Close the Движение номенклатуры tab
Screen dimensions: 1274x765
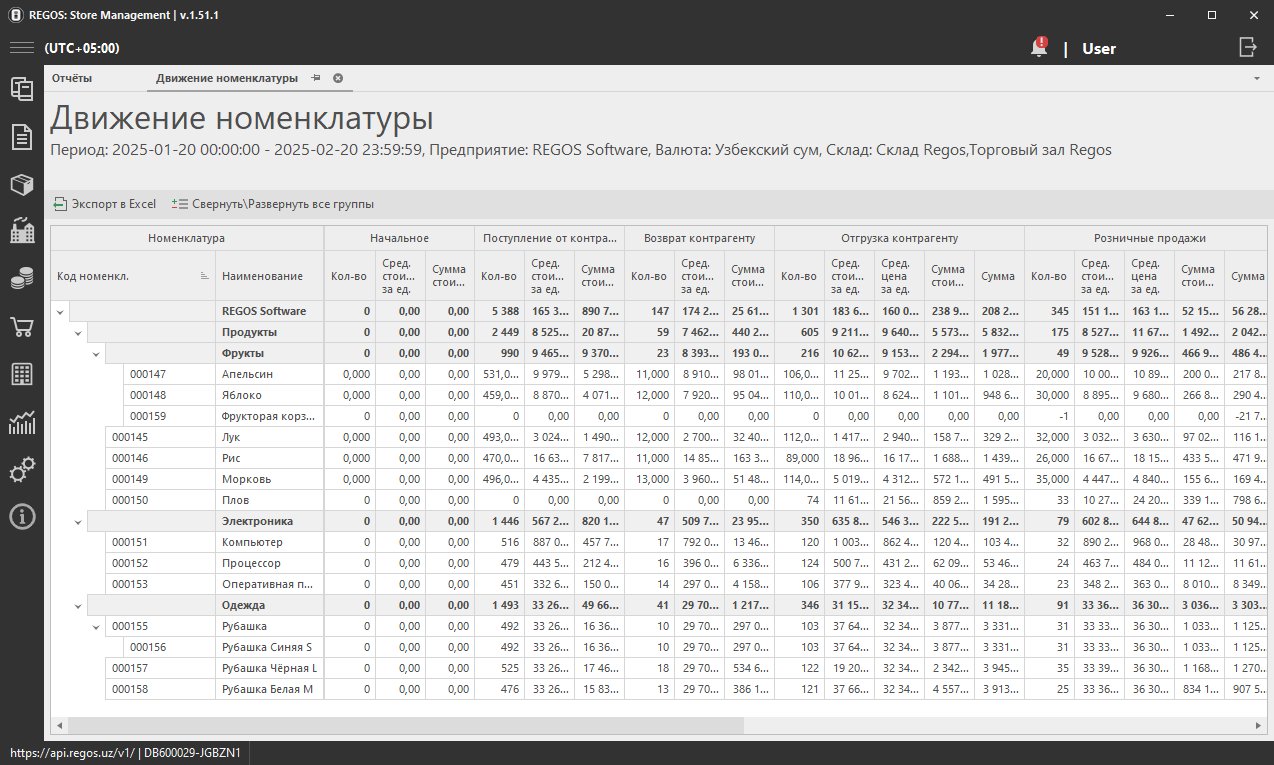click(x=338, y=78)
